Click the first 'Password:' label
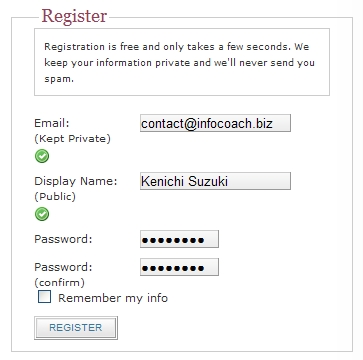363x360 pixels. (x=63, y=239)
